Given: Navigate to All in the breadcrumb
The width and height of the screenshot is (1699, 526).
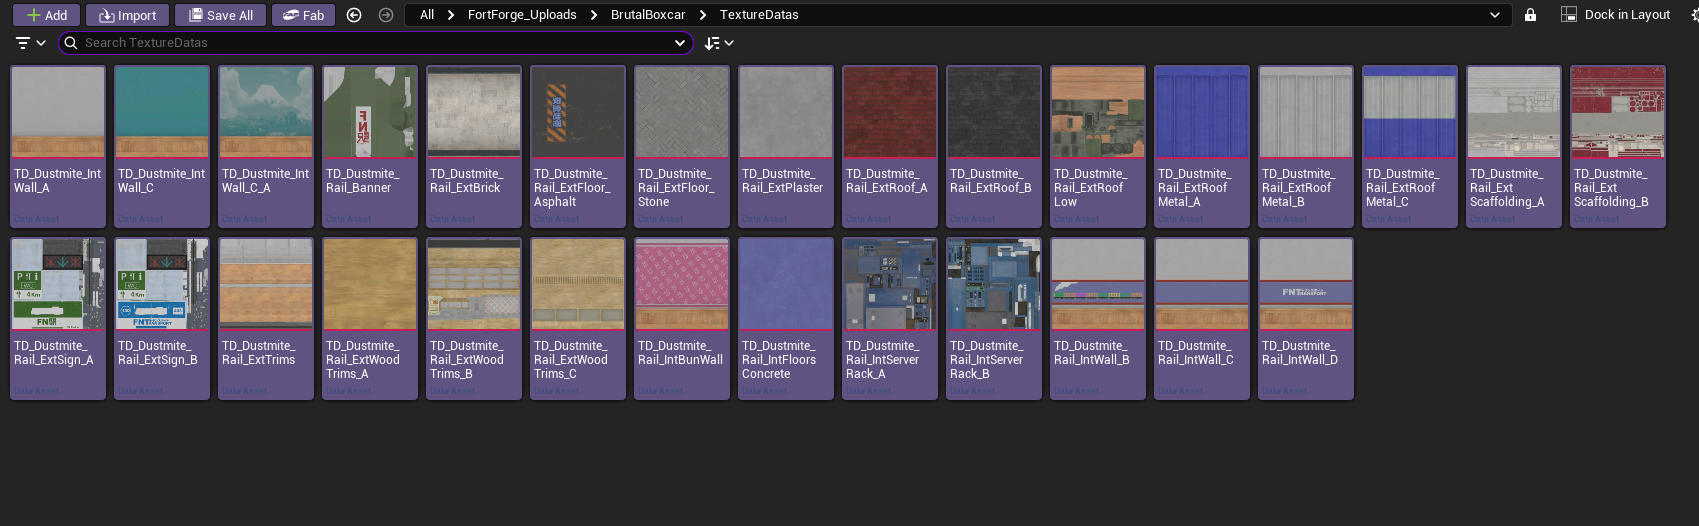Looking at the screenshot, I should tap(427, 15).
